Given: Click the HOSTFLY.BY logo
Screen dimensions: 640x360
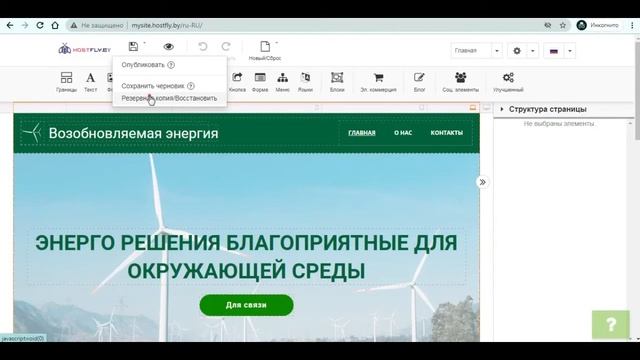Looking at the screenshot, I should pyautogui.click(x=84, y=49).
